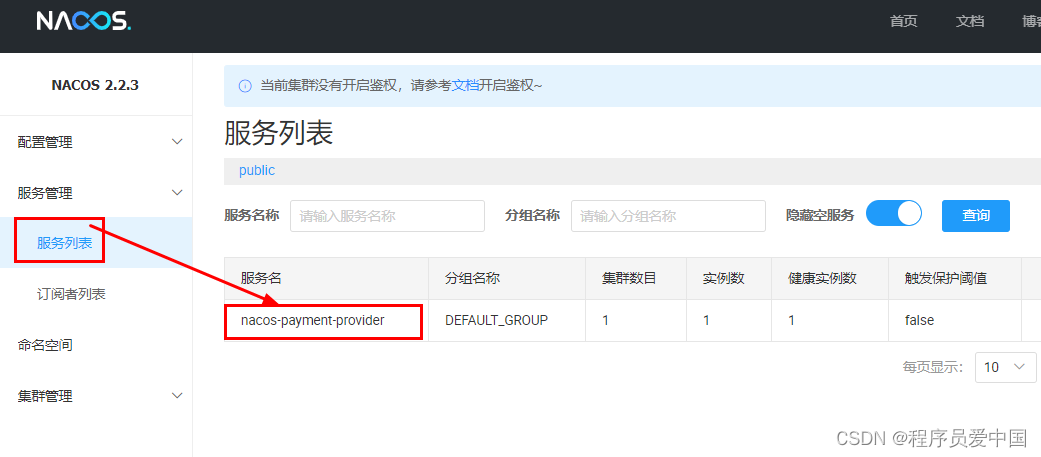Image resolution: width=1041 pixels, height=457 pixels.
Task: Focus the 分组名称 input field
Action: [668, 216]
